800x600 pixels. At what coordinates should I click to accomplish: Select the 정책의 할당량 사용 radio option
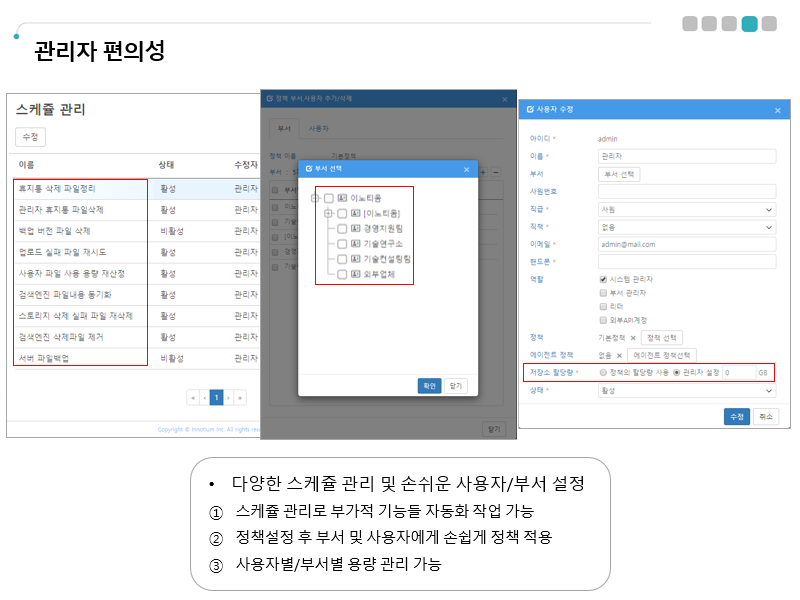[x=603, y=372]
